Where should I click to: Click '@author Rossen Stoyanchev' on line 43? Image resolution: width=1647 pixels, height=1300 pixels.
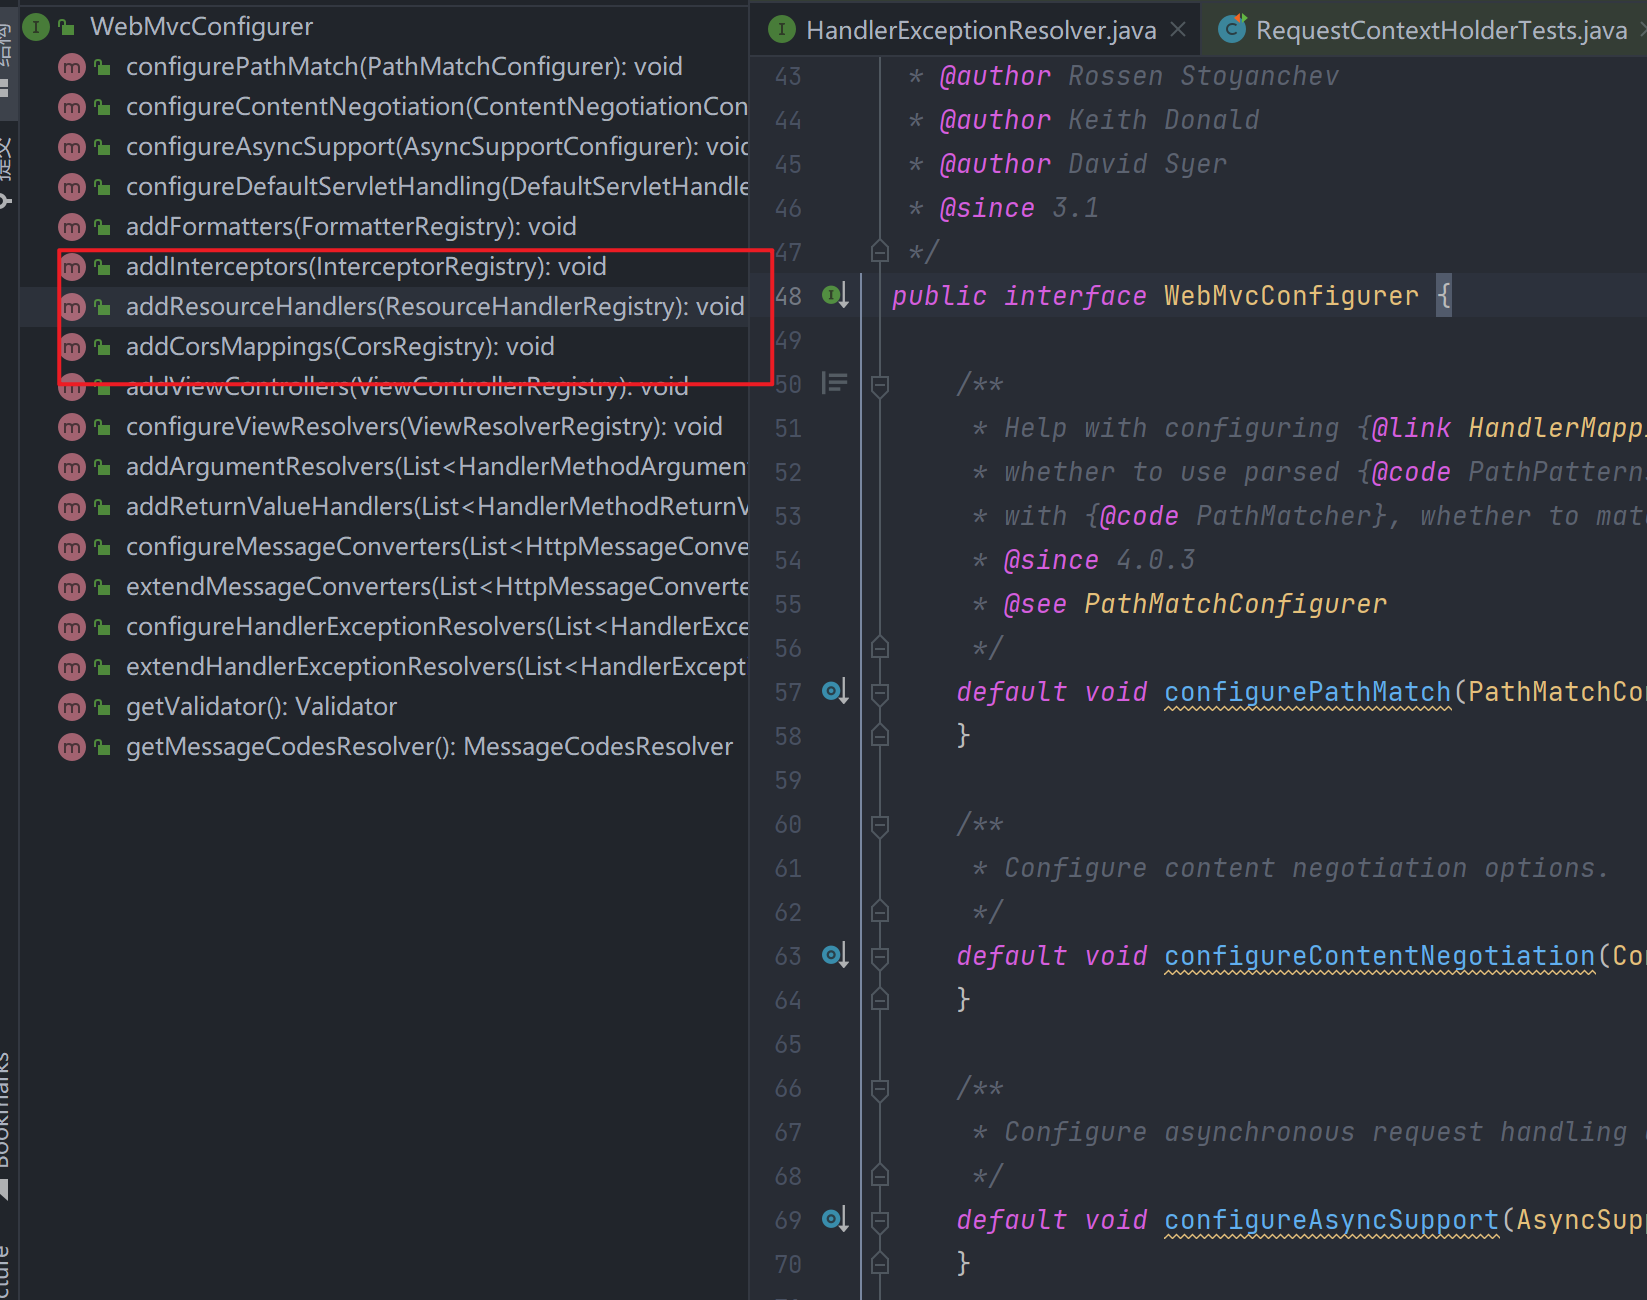pos(1139,76)
